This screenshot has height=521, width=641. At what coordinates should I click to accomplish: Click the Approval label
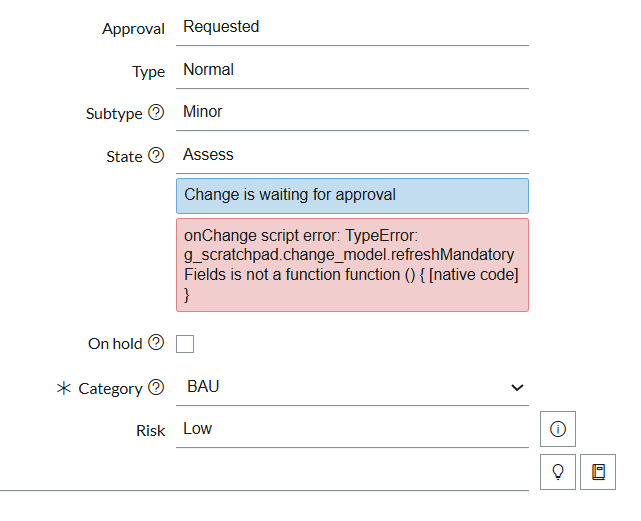(x=133, y=29)
